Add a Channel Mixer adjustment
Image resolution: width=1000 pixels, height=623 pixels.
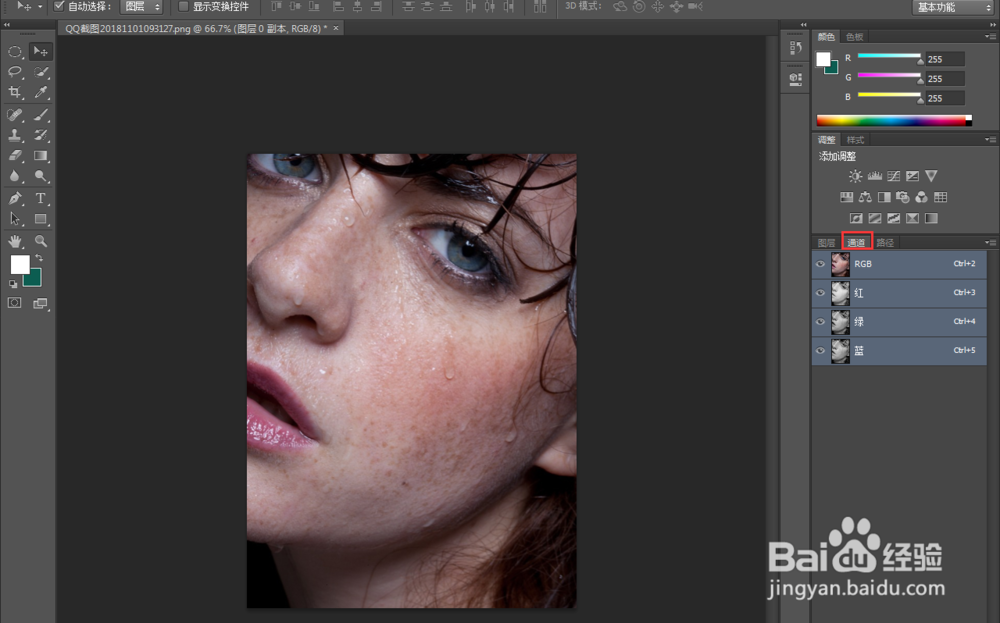pyautogui.click(x=922, y=197)
